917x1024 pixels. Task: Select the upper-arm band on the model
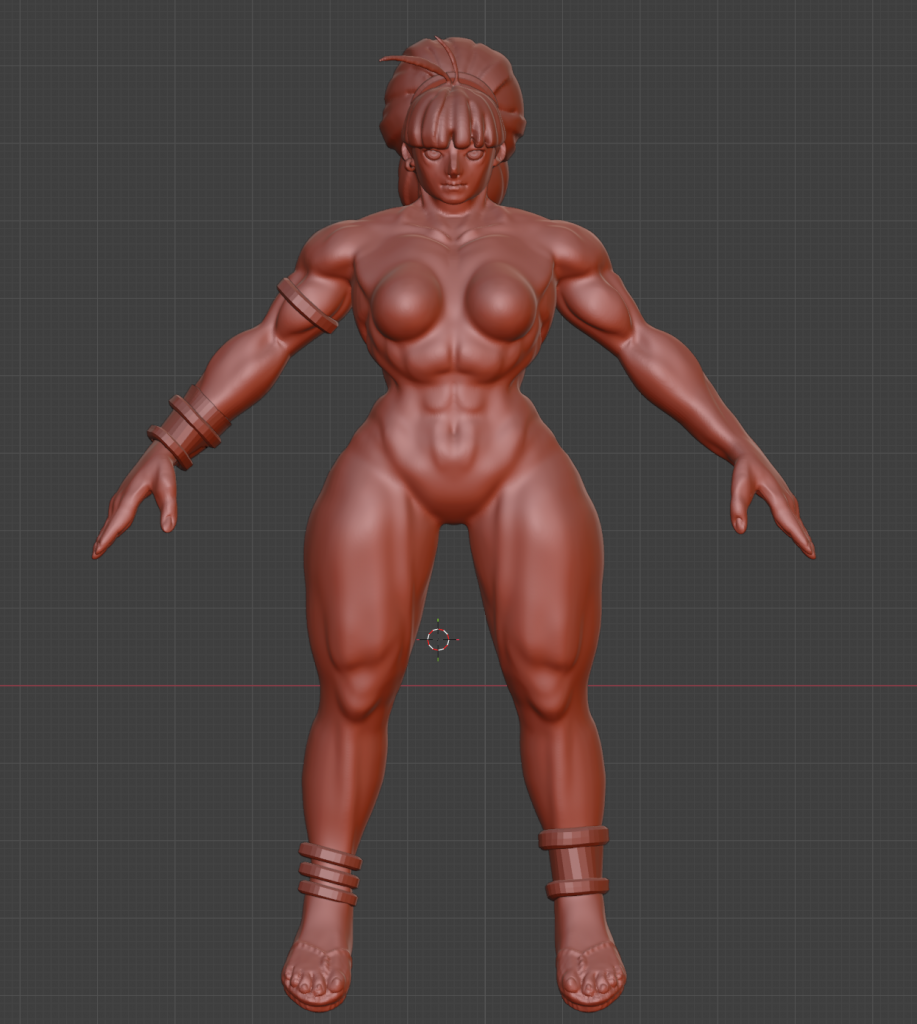(307, 305)
